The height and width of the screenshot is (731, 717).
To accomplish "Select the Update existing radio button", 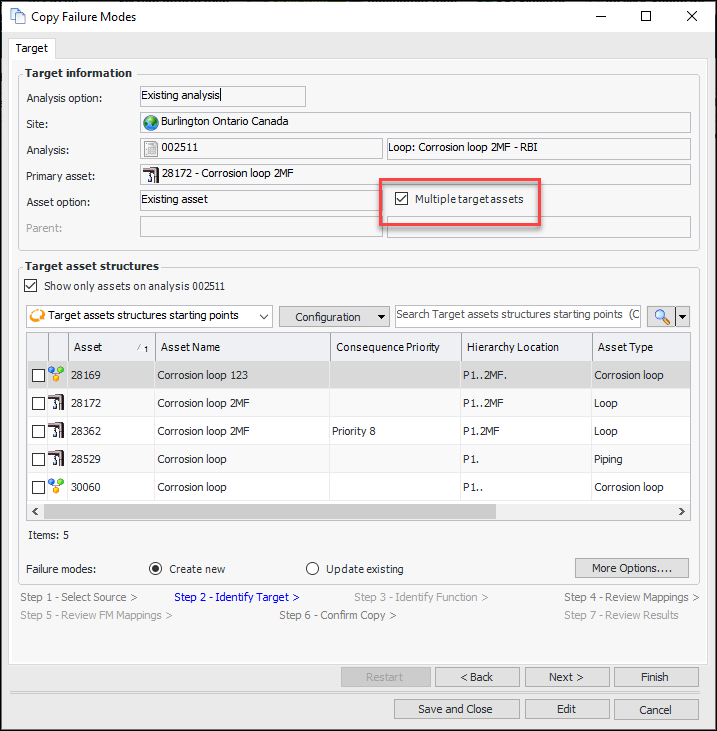I will tap(313, 569).
